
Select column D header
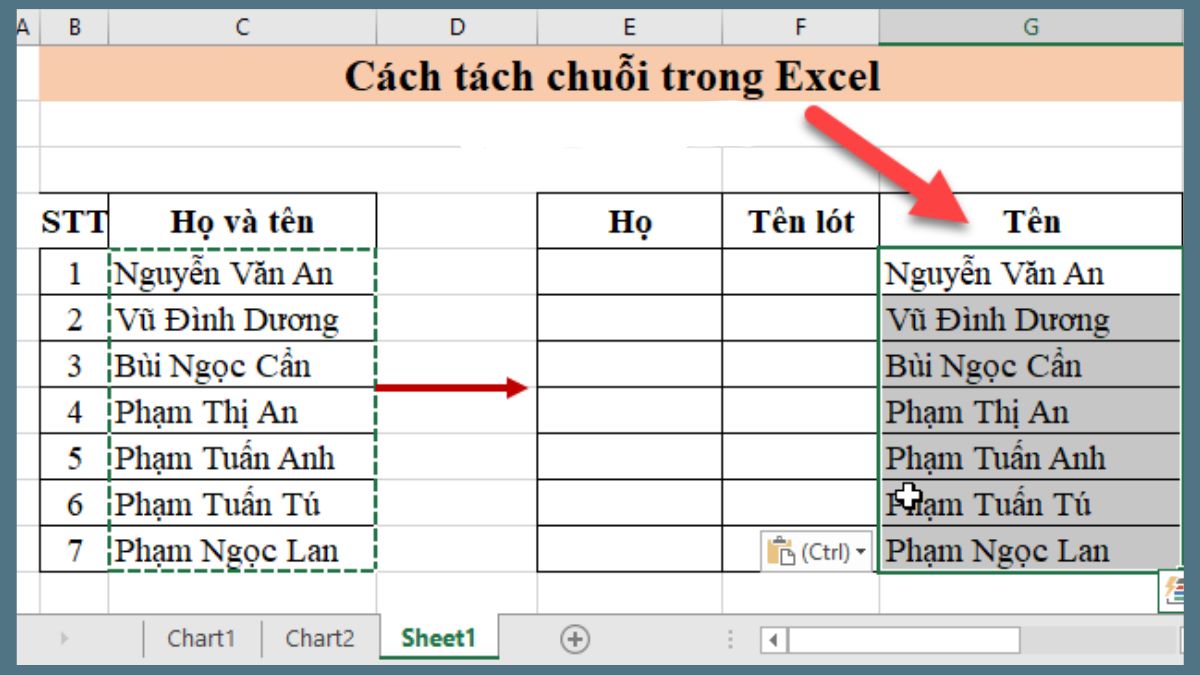point(457,29)
